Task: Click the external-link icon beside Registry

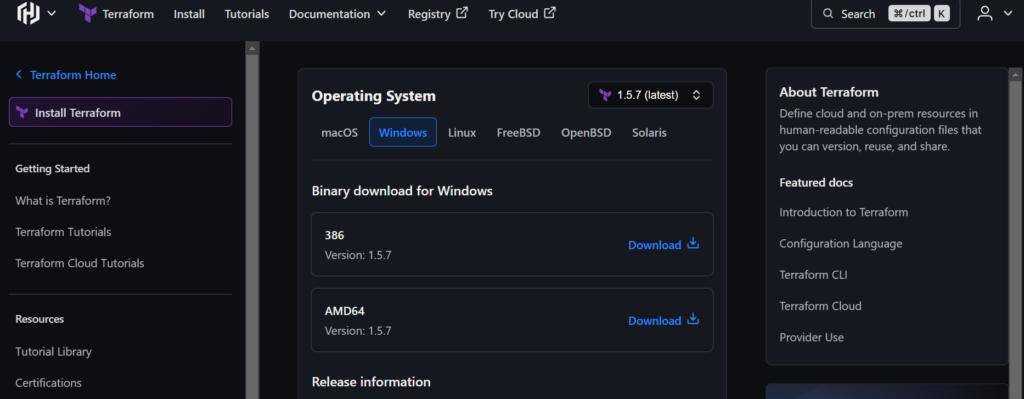Action: click(x=462, y=12)
